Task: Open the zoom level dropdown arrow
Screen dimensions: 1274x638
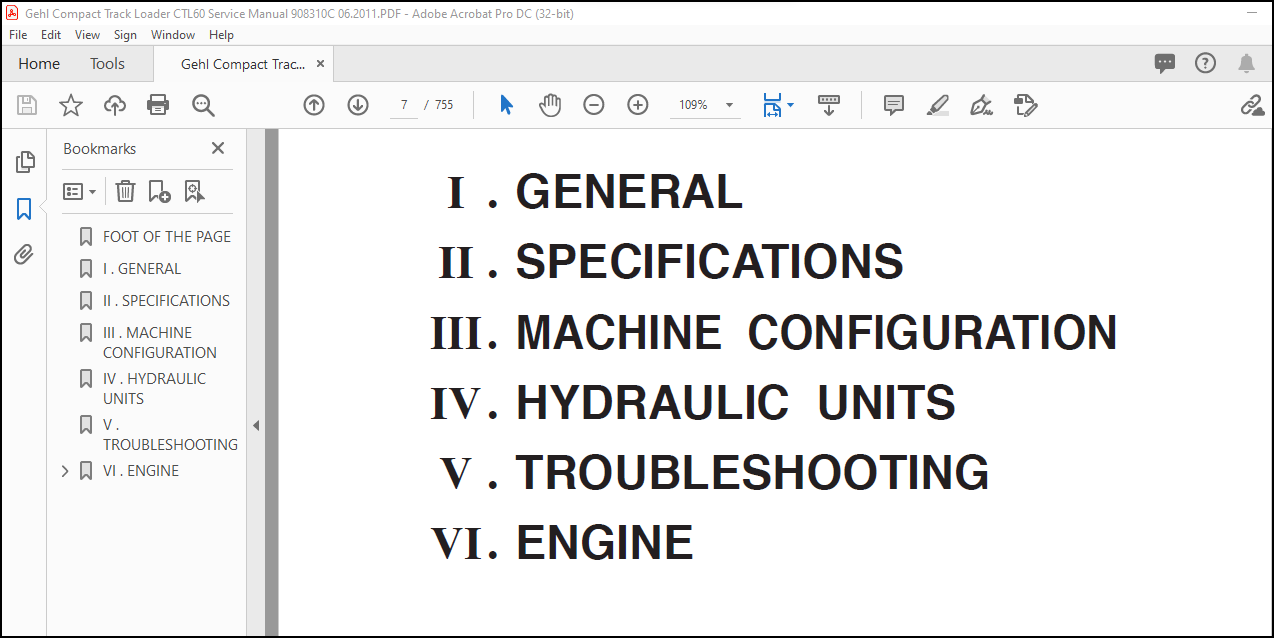Action: point(729,105)
